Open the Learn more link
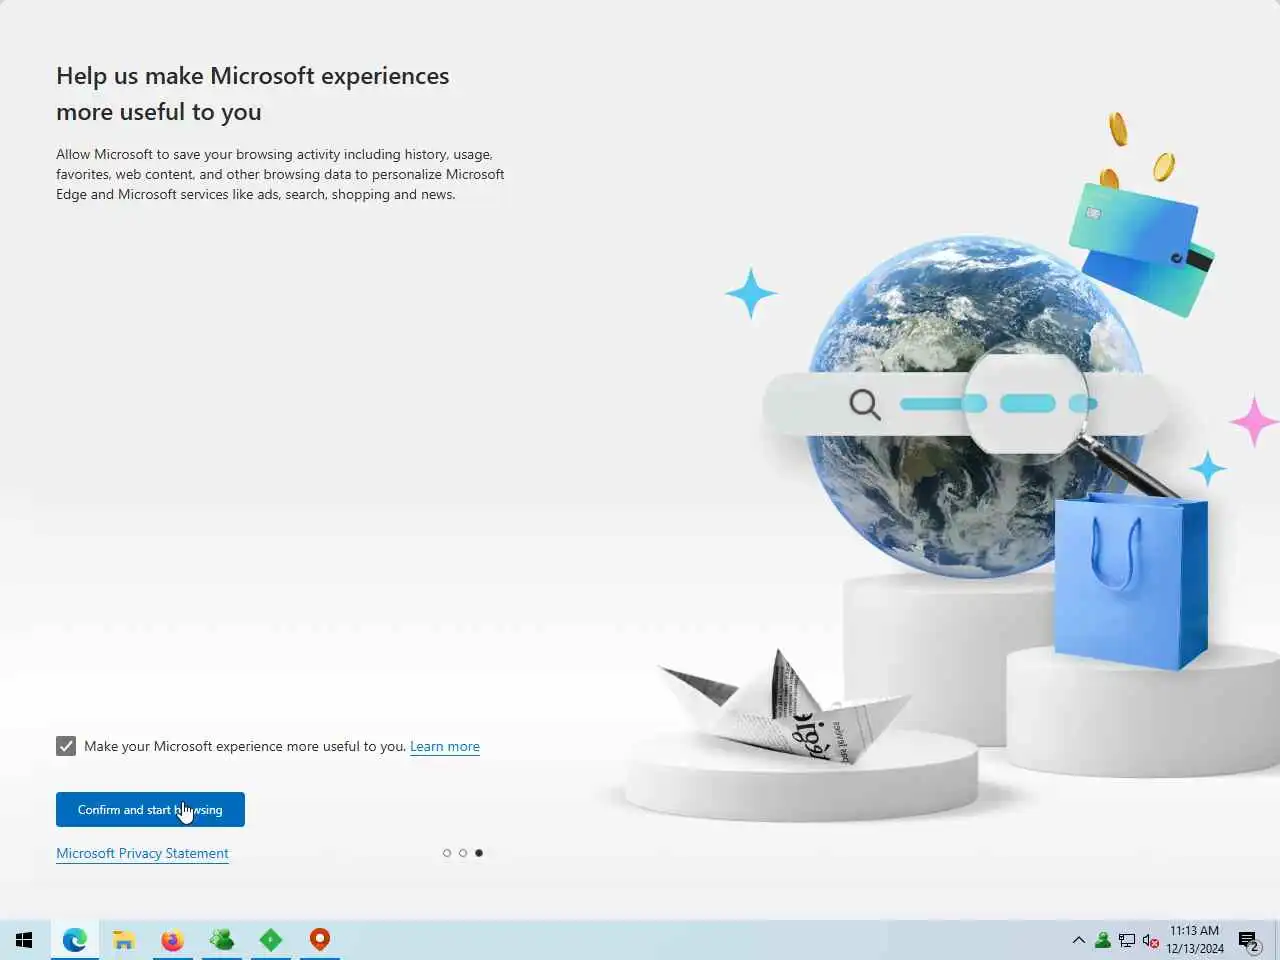Viewport: 1280px width, 960px height. 445,746
